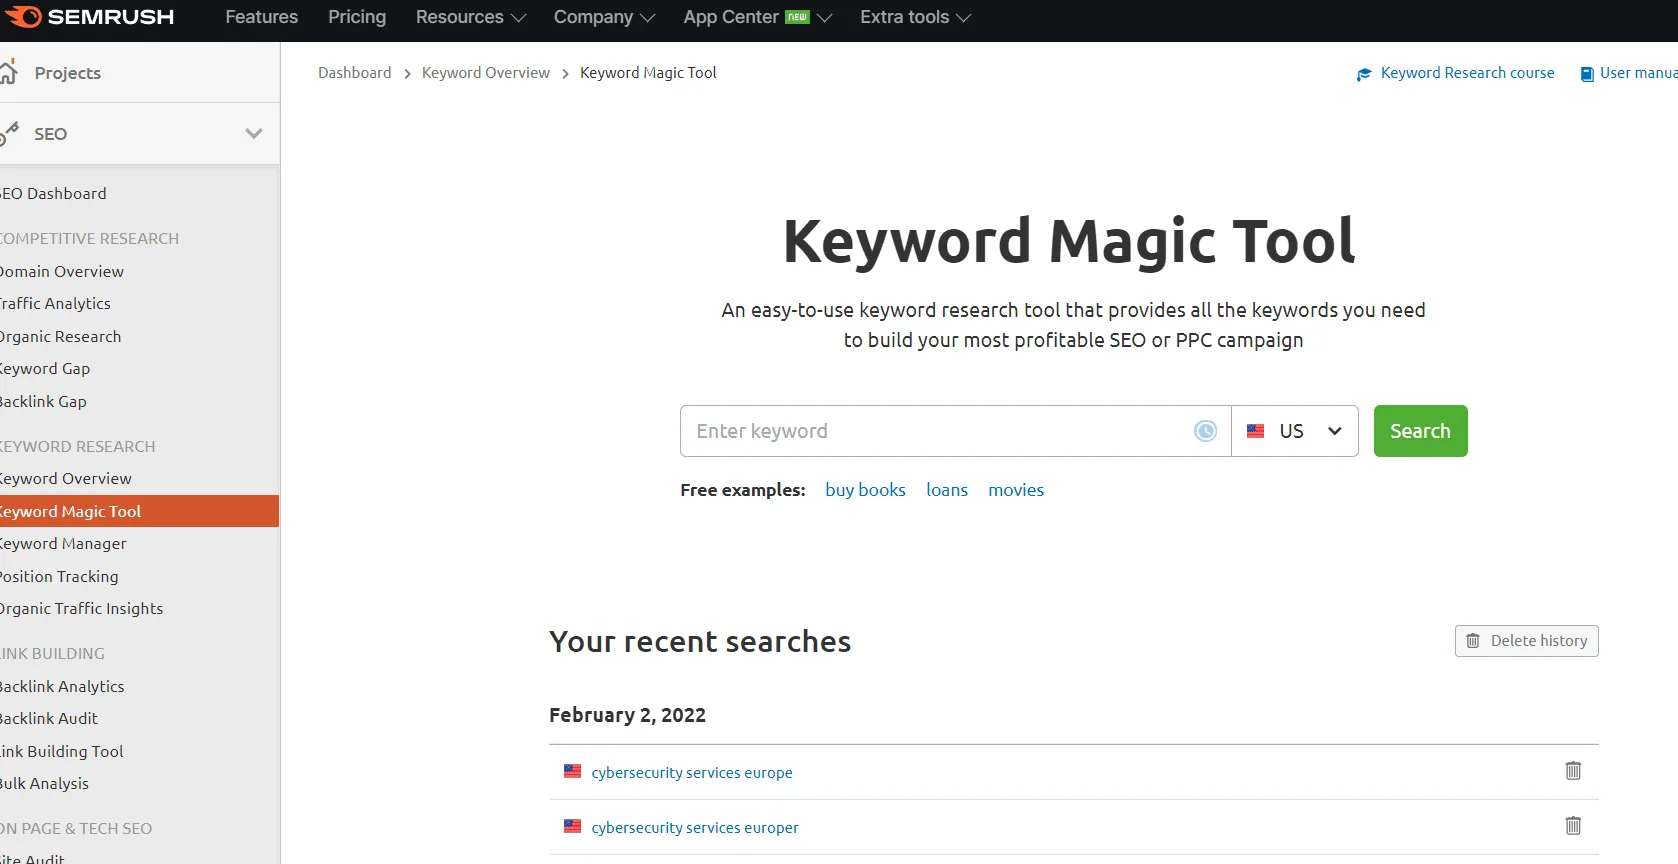This screenshot has height=864, width=1678.
Task: Open Organic Research
Action: click(x=60, y=336)
